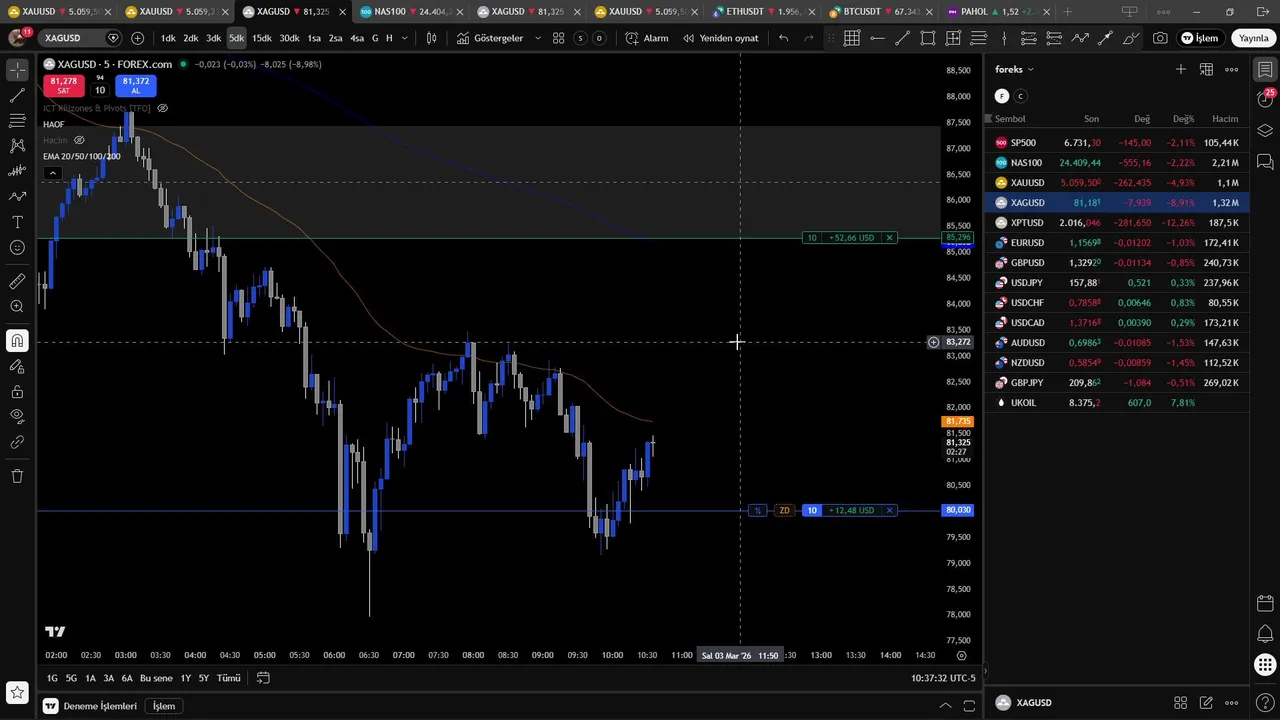
Task: Select the 1A date range
Action: [90, 678]
